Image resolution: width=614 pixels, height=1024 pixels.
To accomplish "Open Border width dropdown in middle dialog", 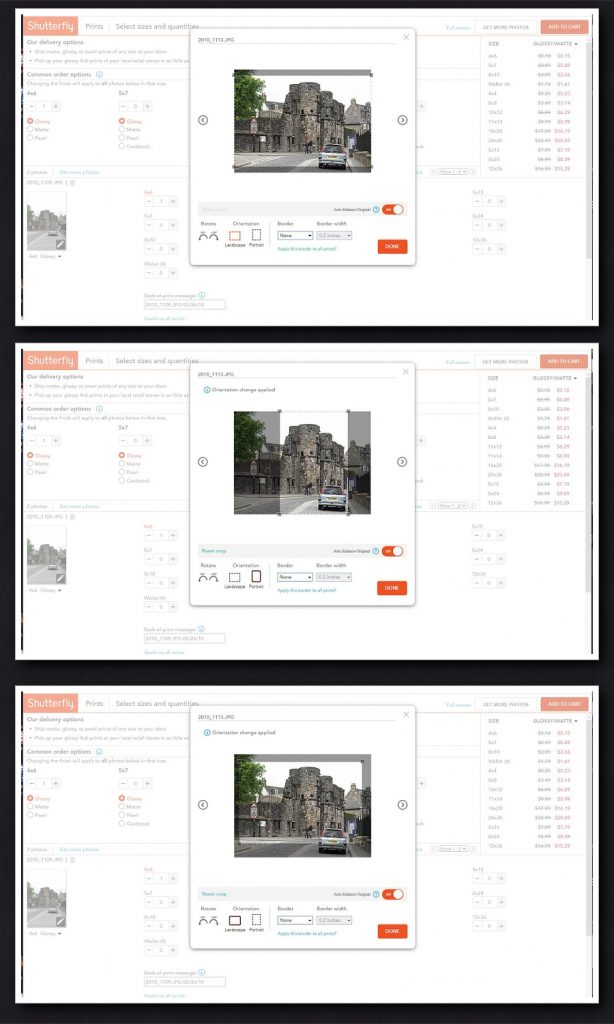I will [334, 577].
